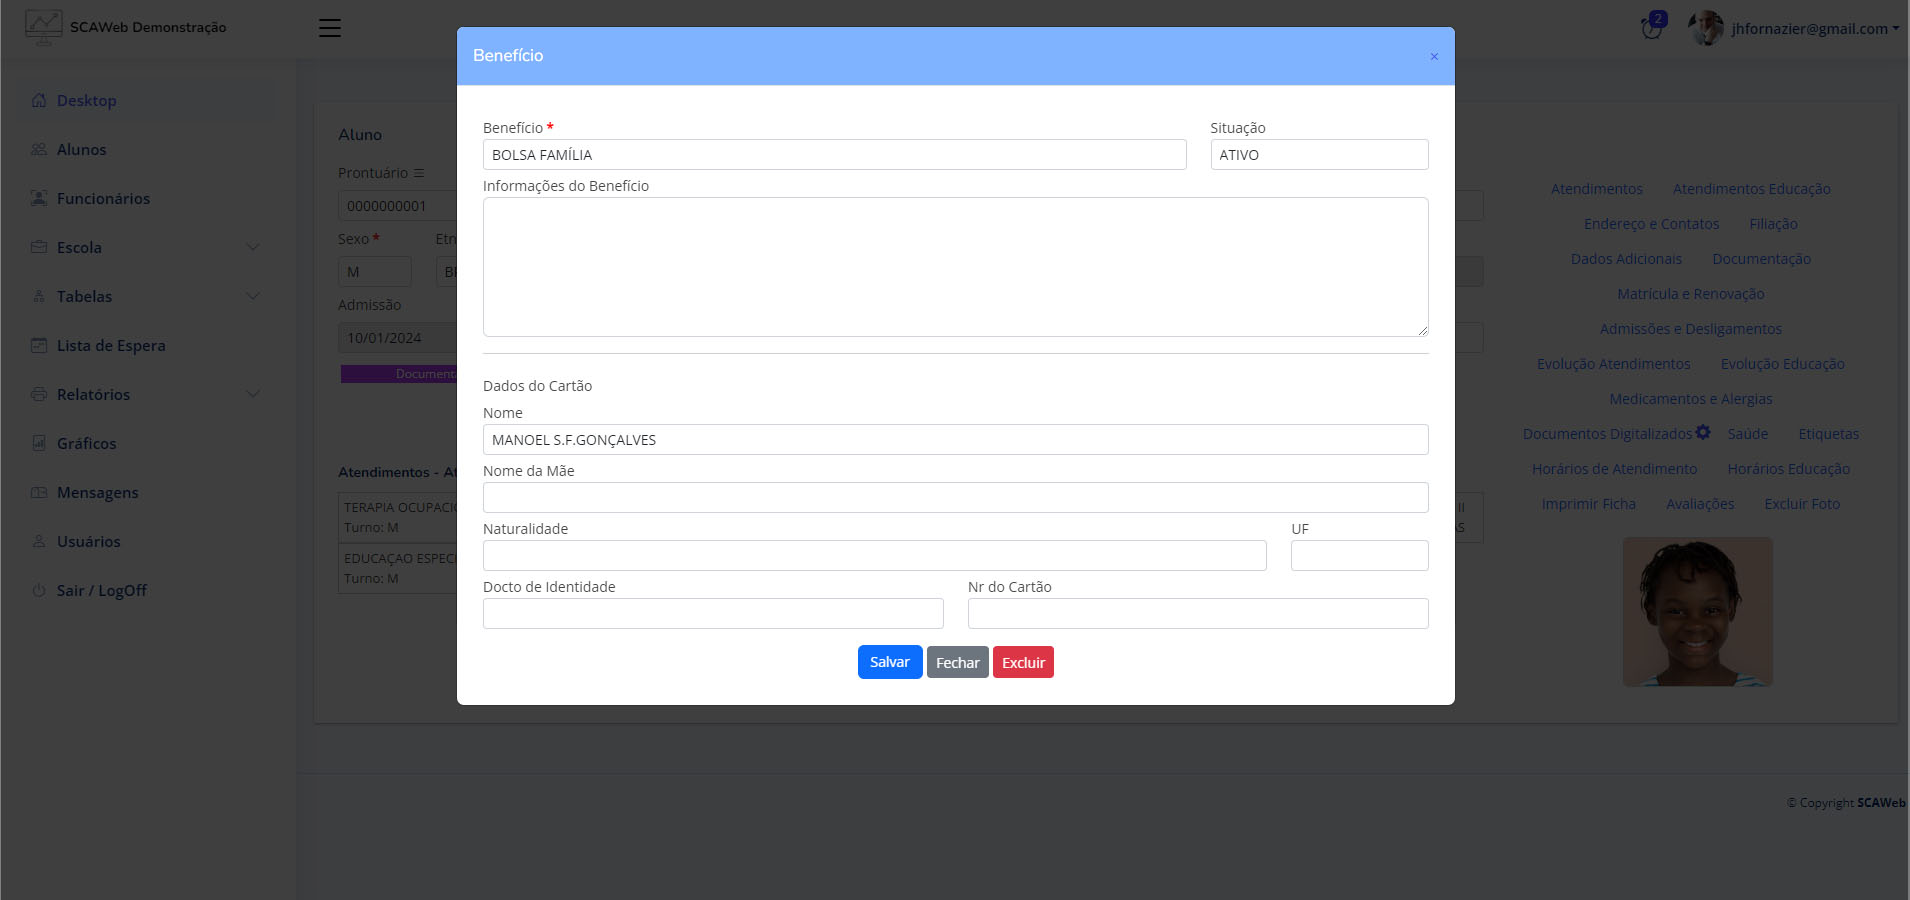Click the Sair / LogOff power icon
The height and width of the screenshot is (900, 1910).
coord(39,590)
